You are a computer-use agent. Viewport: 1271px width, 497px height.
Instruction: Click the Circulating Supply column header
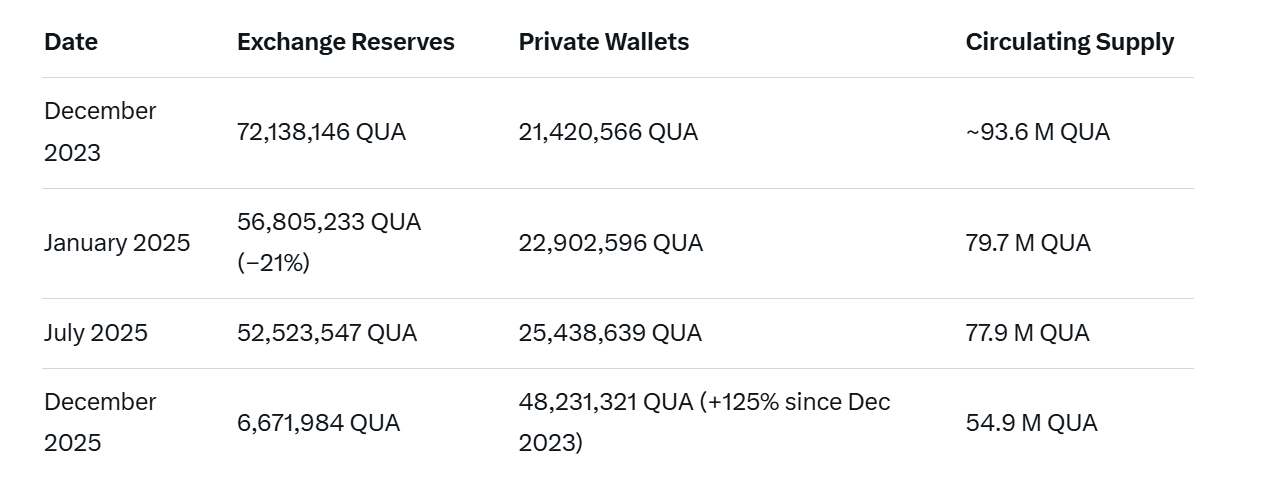(1069, 42)
